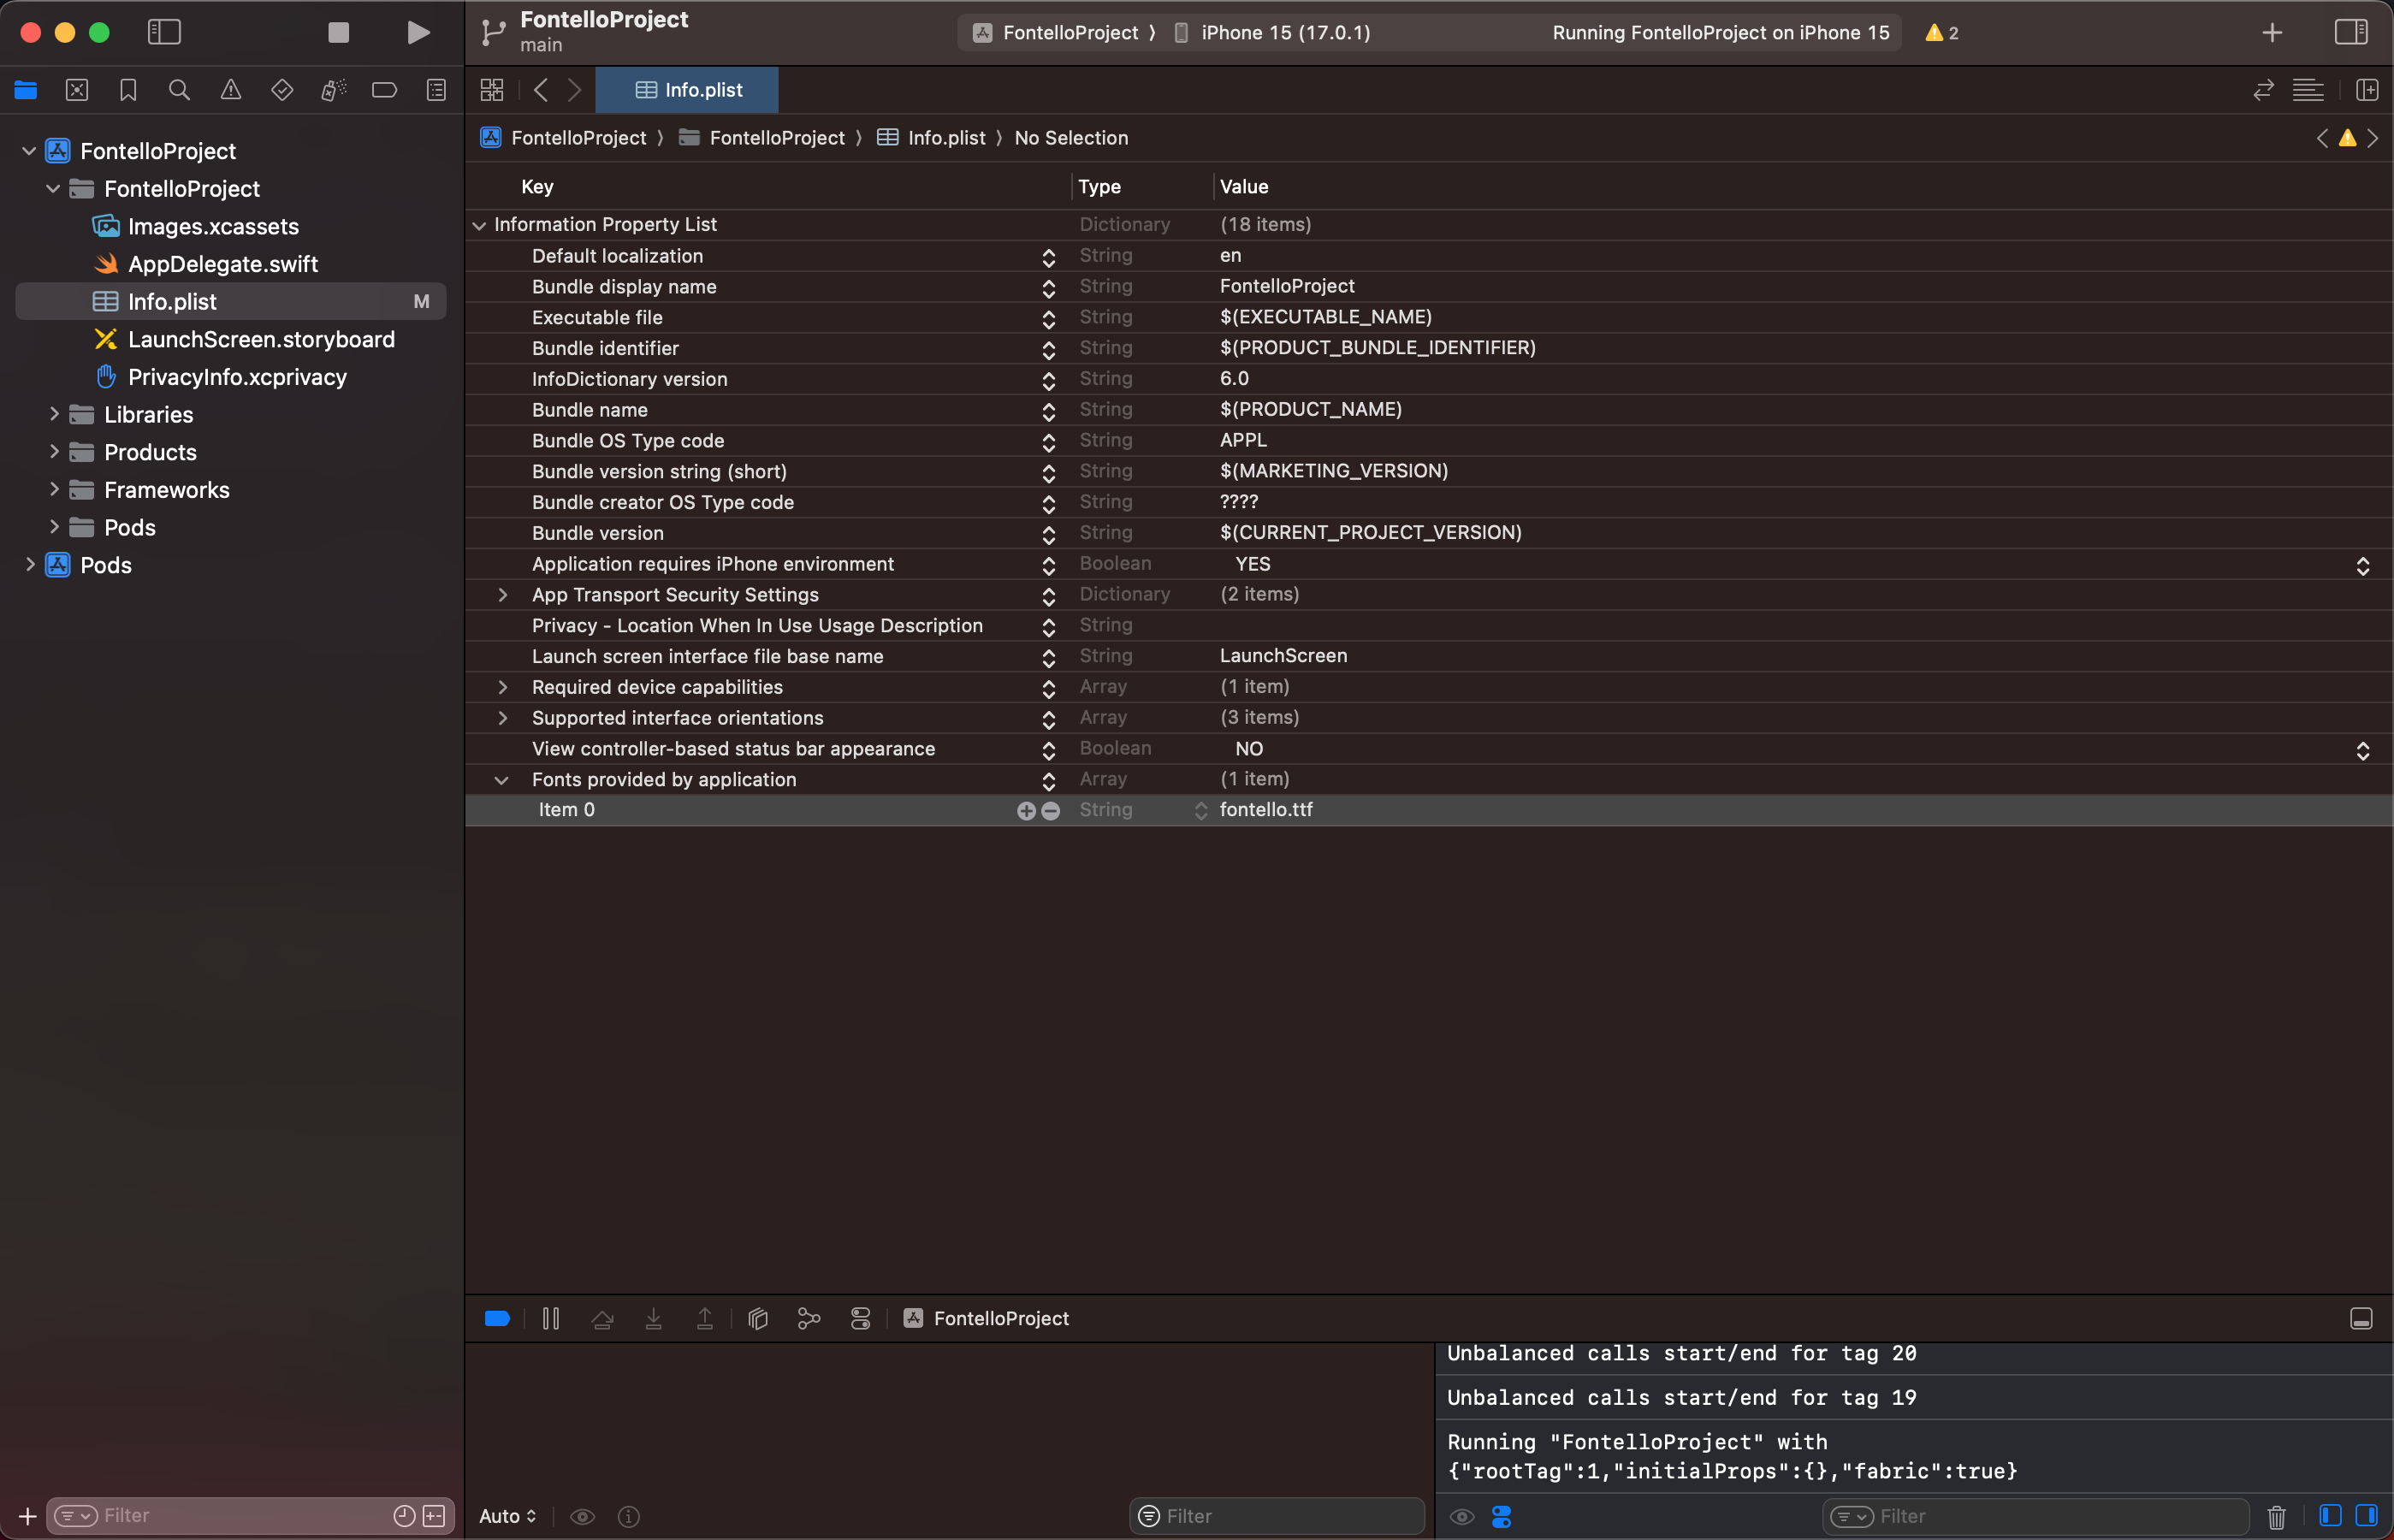
Task: Click the FontelloProject breadcrumb folder
Action: (x=762, y=138)
